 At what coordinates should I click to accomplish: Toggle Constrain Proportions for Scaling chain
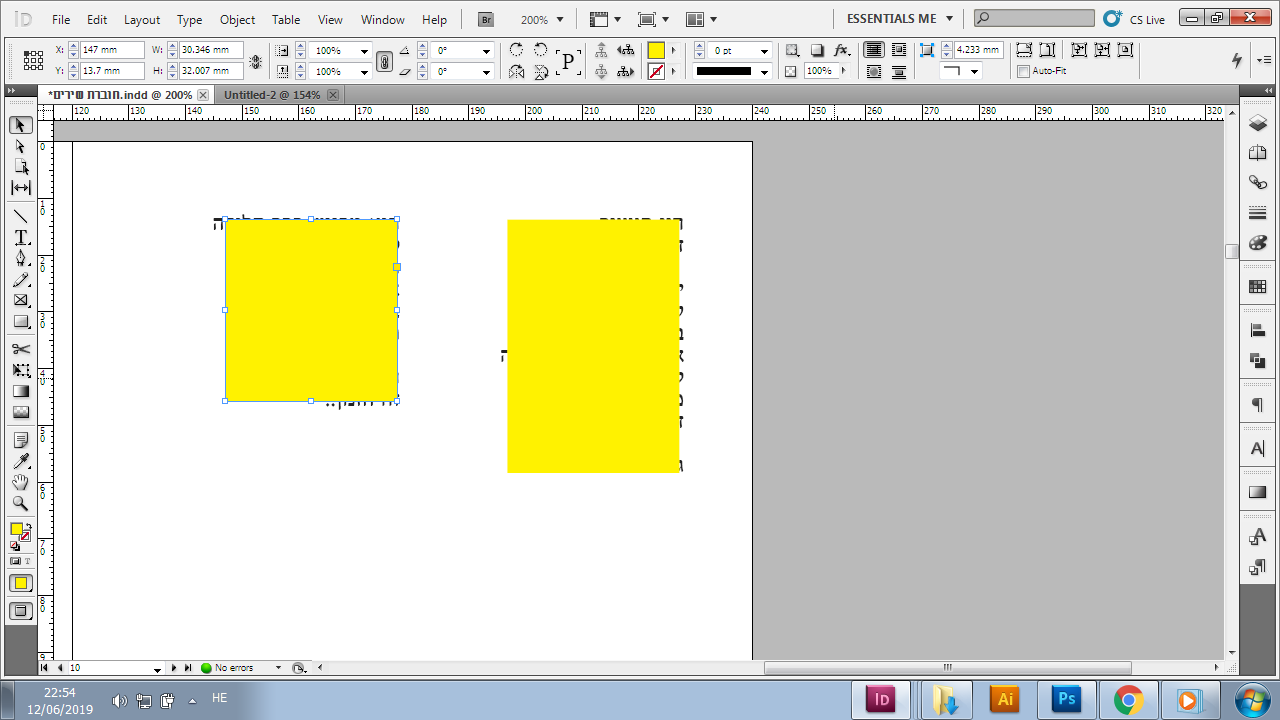click(384, 61)
